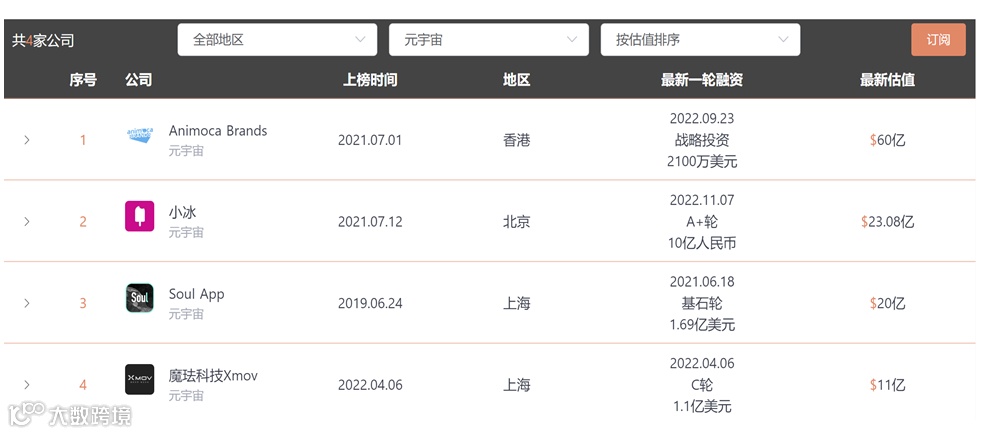This screenshot has width=1006, height=434.
Task: Click the 战略投资 funding round text
Action: coord(702,140)
